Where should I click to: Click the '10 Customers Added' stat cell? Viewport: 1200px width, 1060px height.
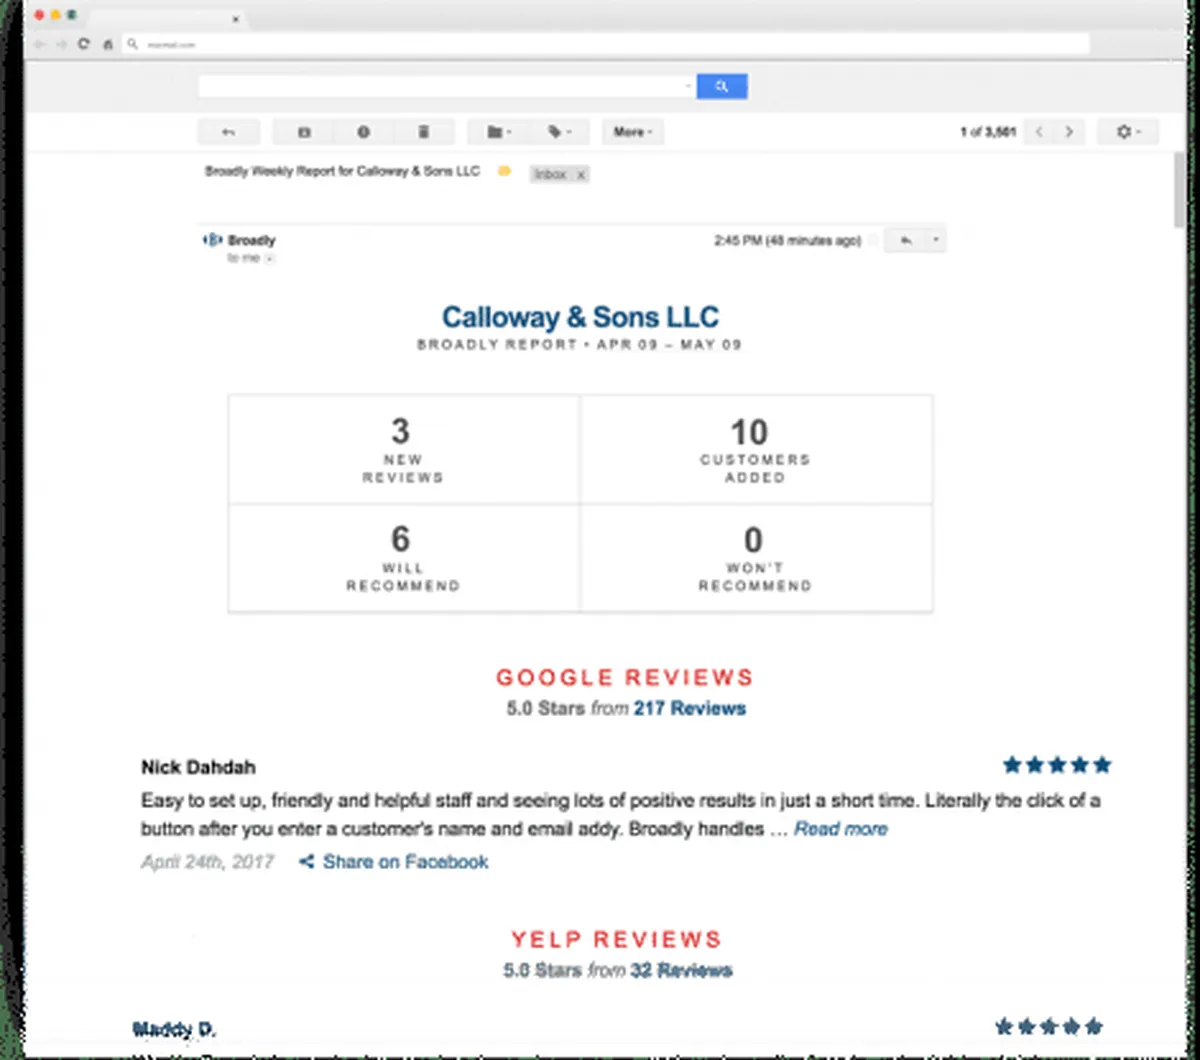point(756,449)
